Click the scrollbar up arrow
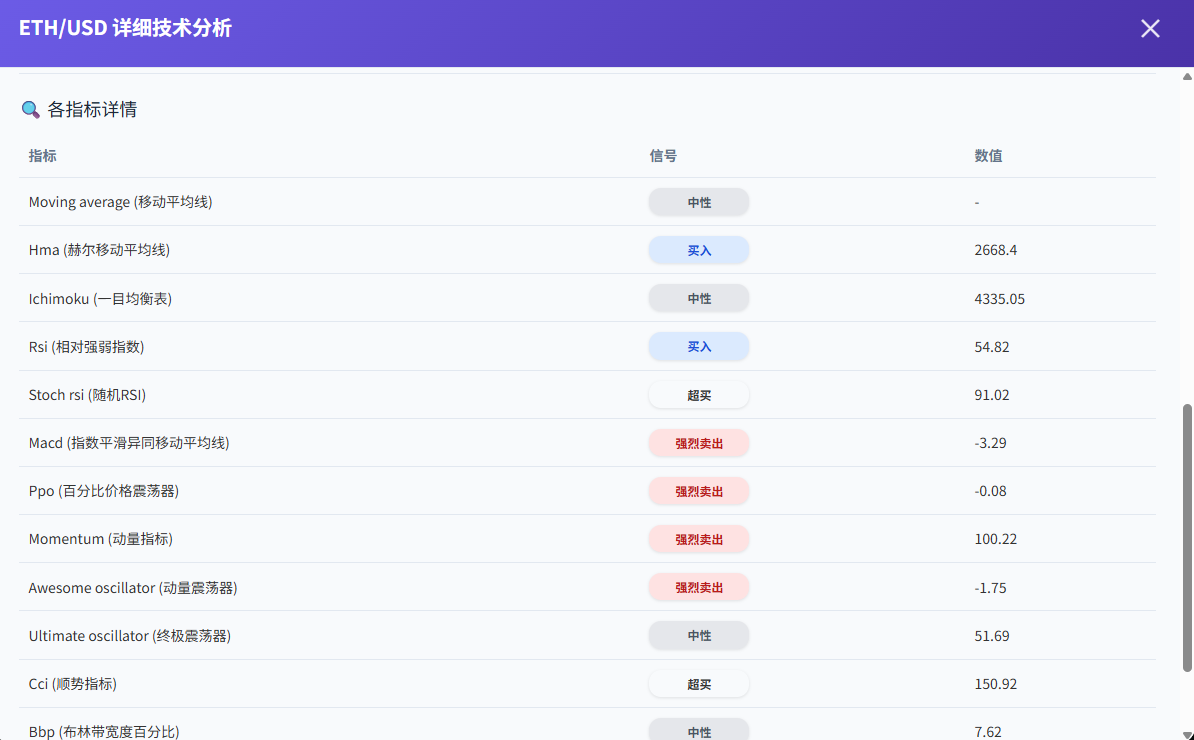1194x740 pixels. click(1187, 77)
